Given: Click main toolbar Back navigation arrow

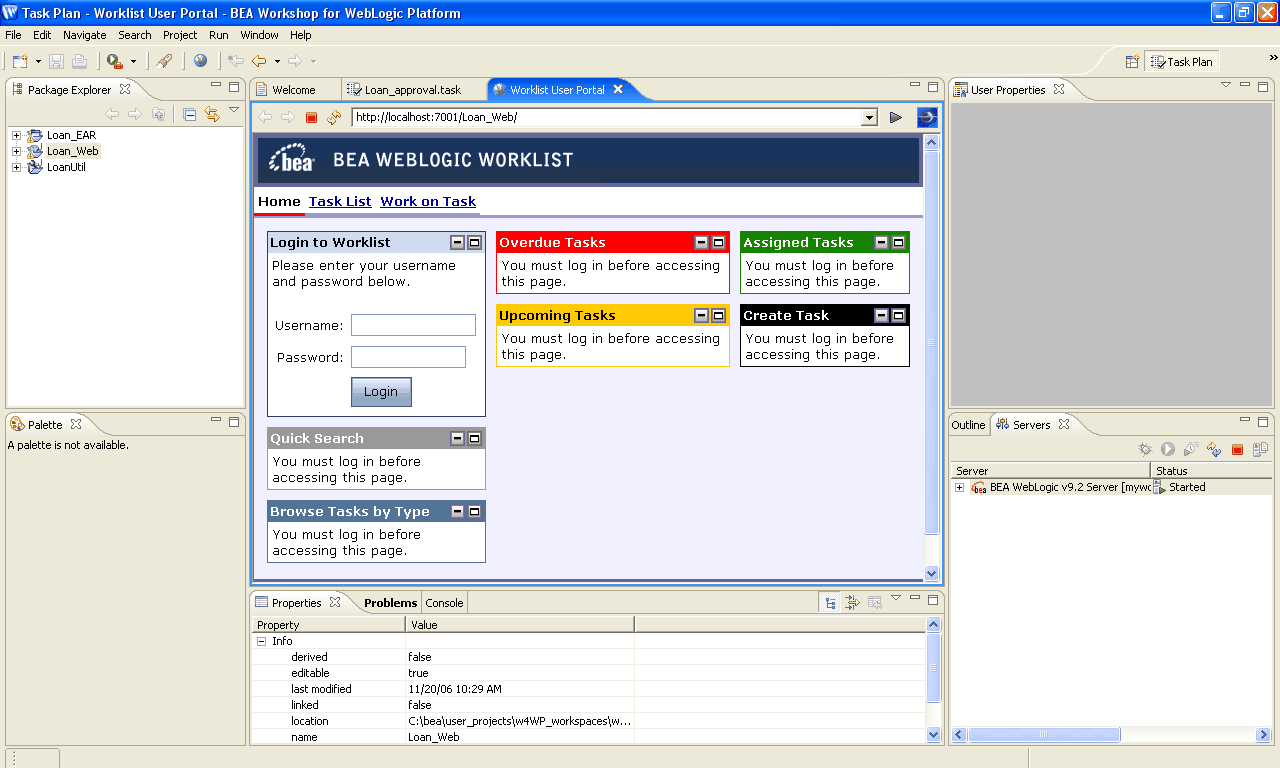Looking at the screenshot, I should pos(259,61).
